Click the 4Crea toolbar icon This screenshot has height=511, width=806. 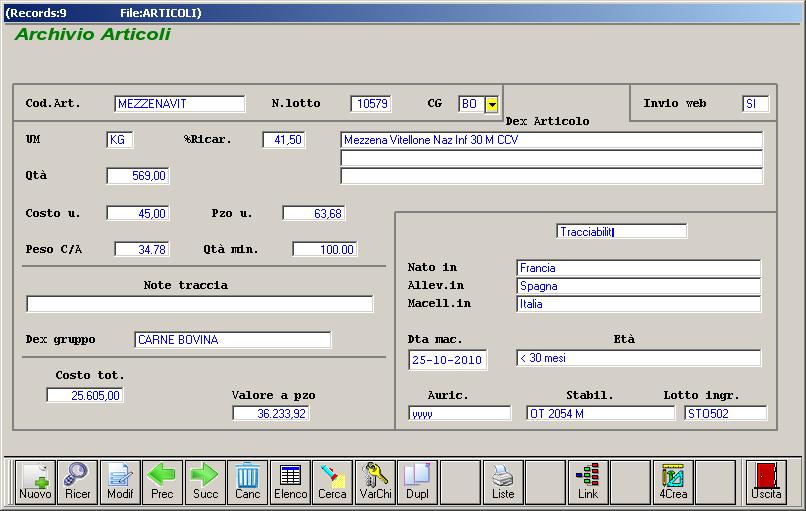point(673,481)
